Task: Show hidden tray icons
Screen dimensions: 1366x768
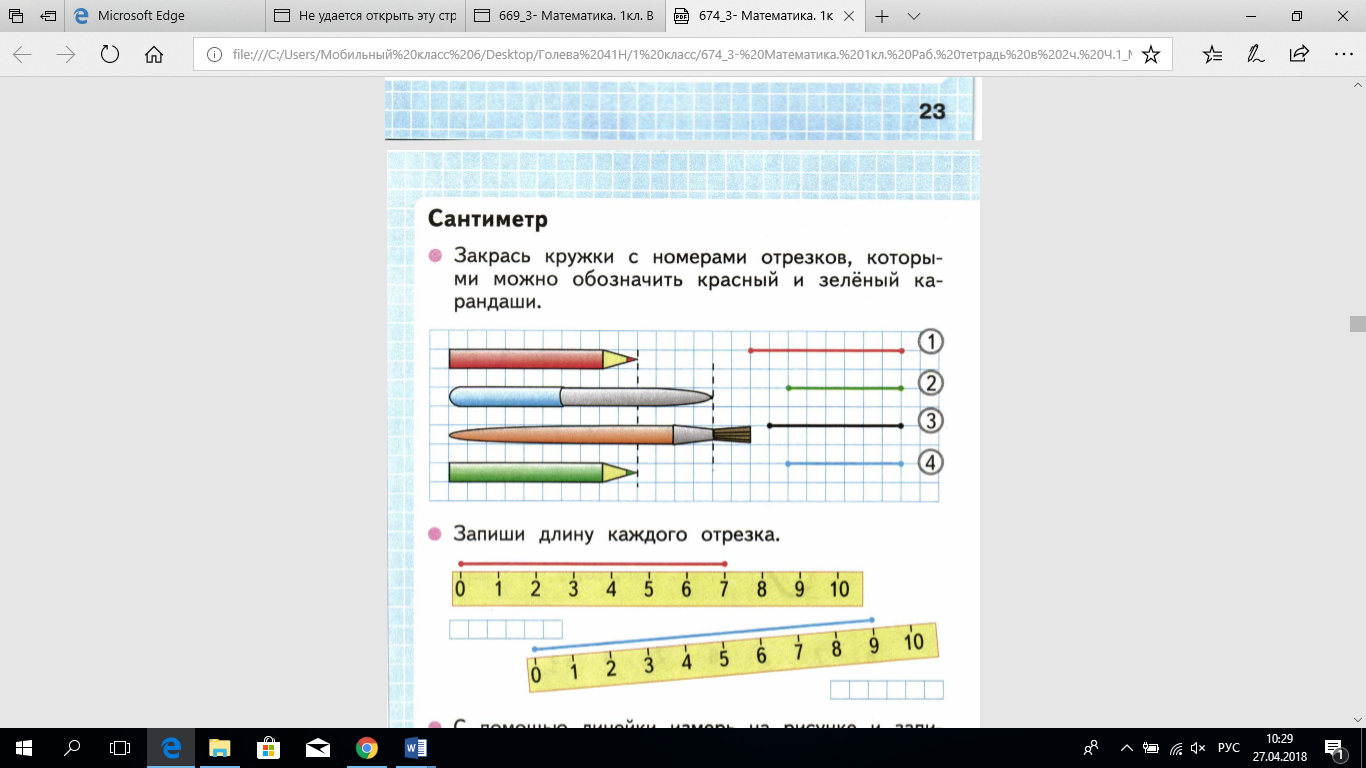Action: (x=1127, y=748)
